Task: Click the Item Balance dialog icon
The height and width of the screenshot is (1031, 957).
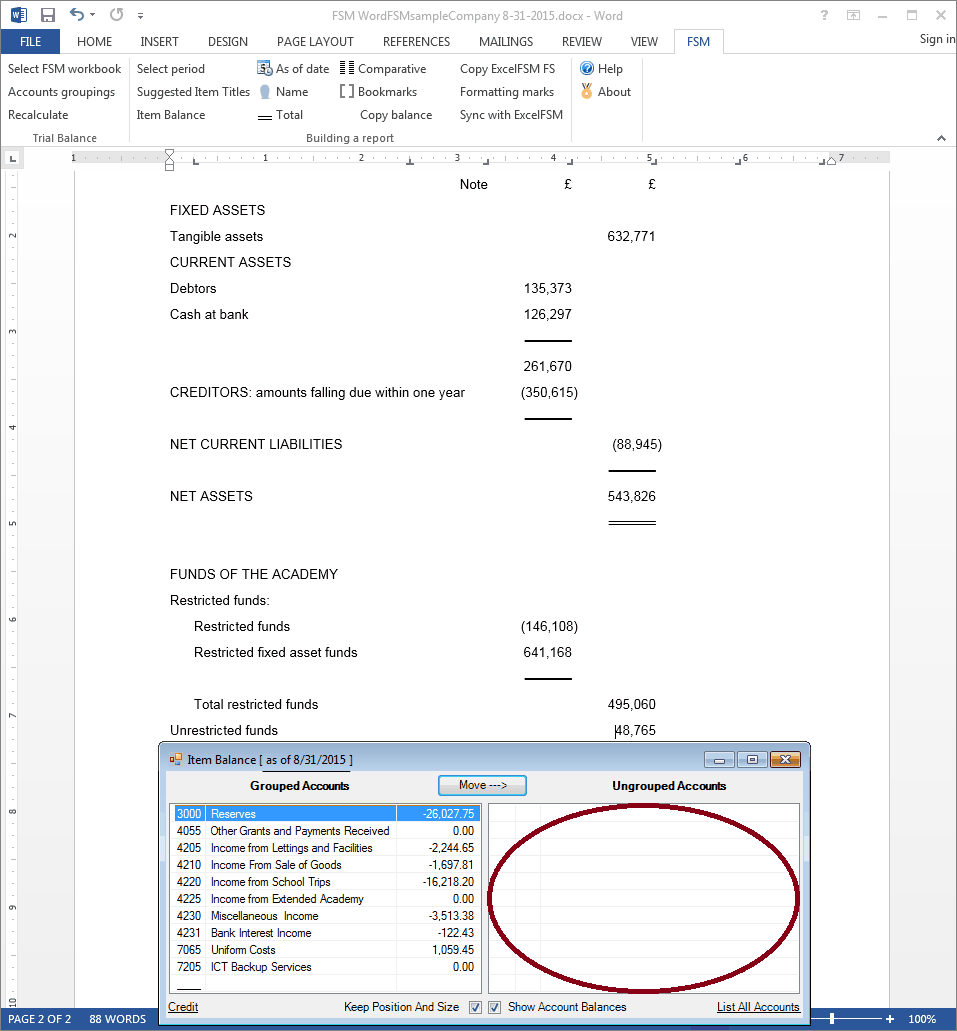Action: point(176,759)
